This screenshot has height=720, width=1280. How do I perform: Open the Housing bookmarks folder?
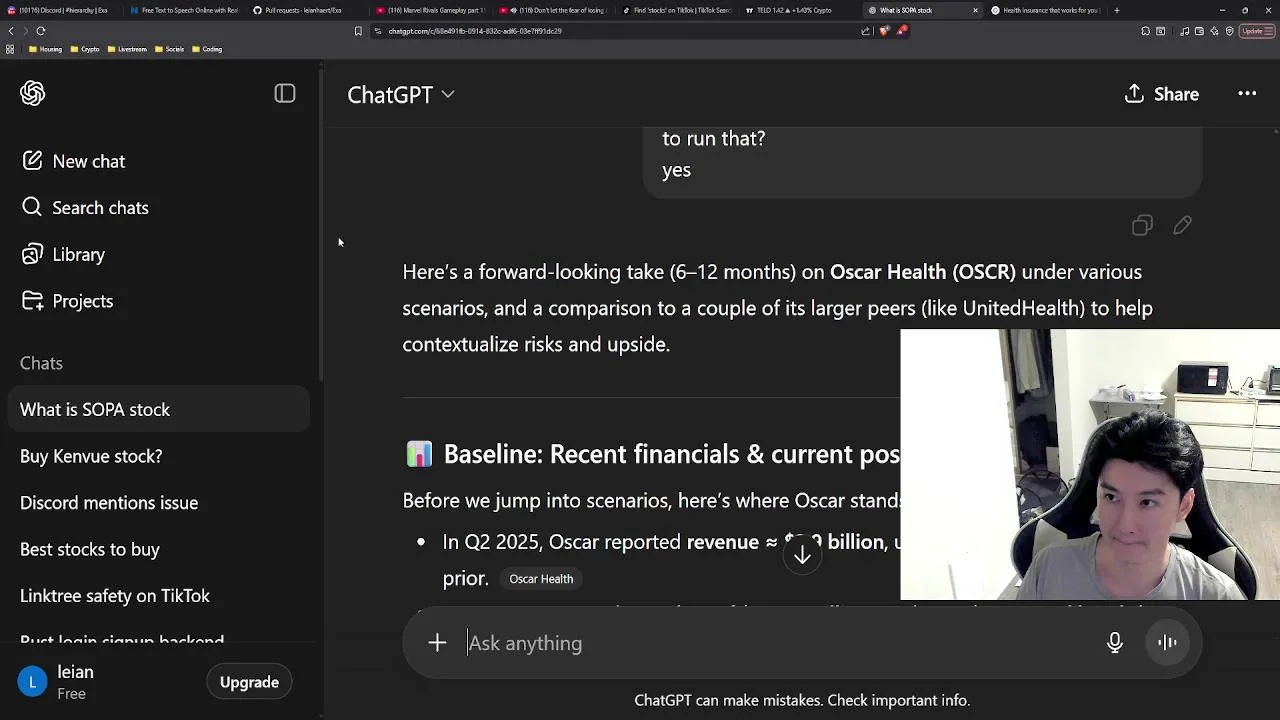tap(46, 49)
